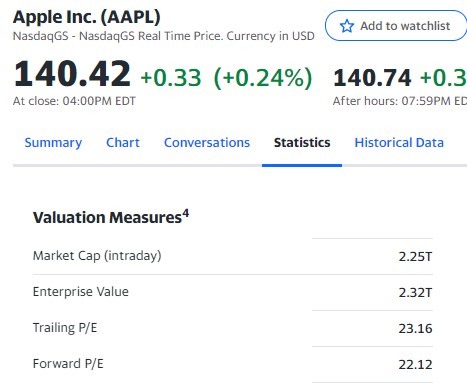
Task: Click the Valuation Measures heading
Action: pos(107,218)
